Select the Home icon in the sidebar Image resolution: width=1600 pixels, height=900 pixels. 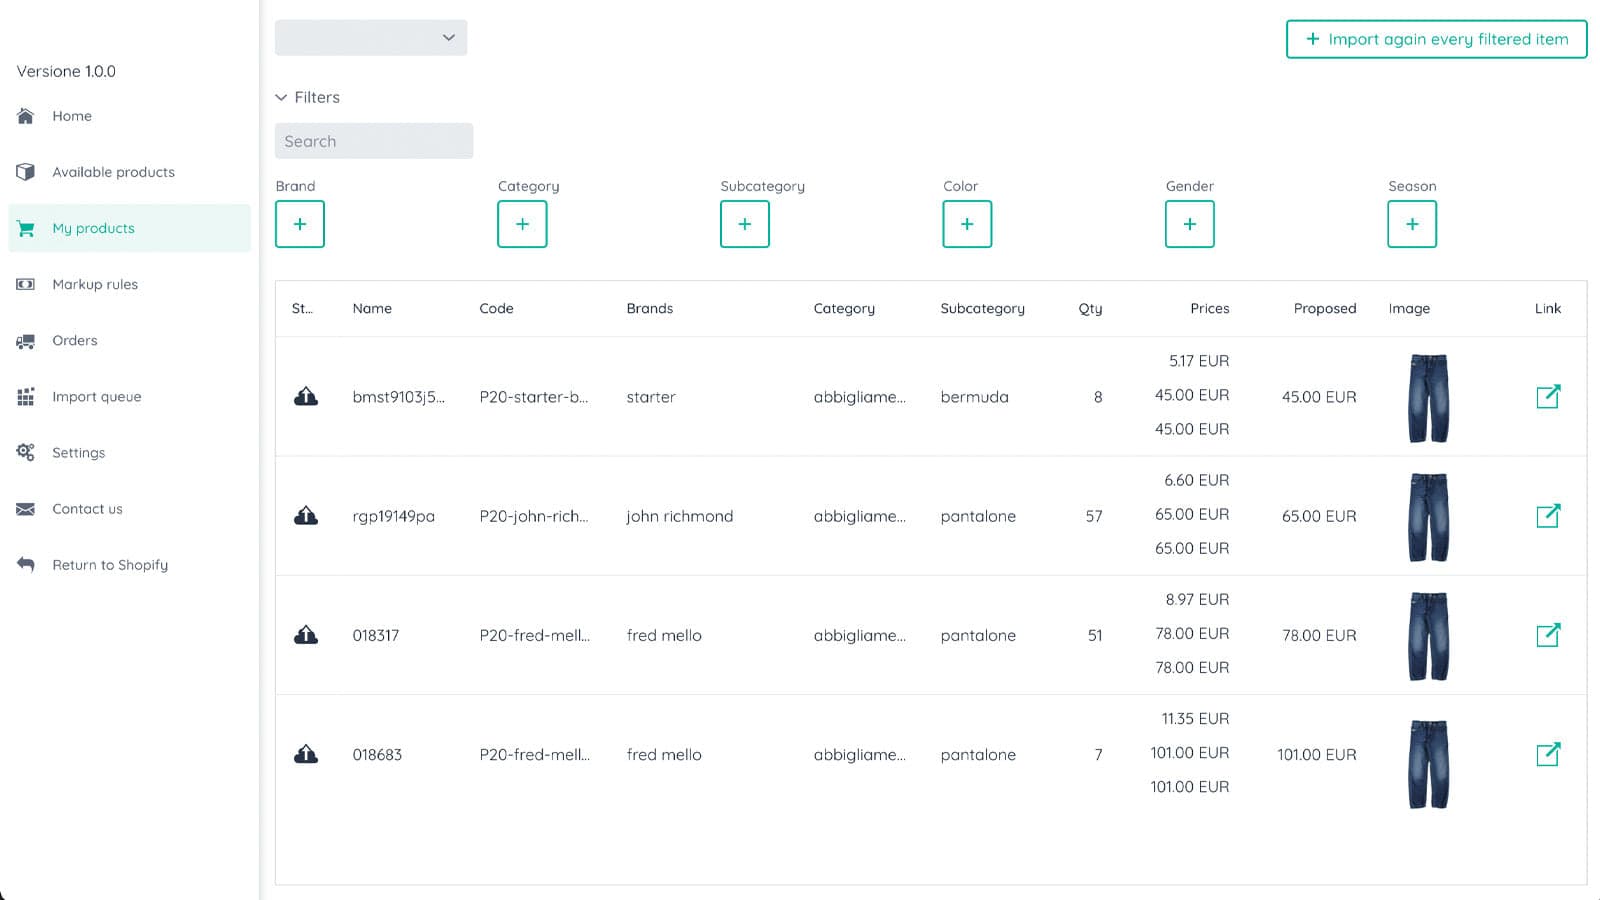(x=24, y=116)
